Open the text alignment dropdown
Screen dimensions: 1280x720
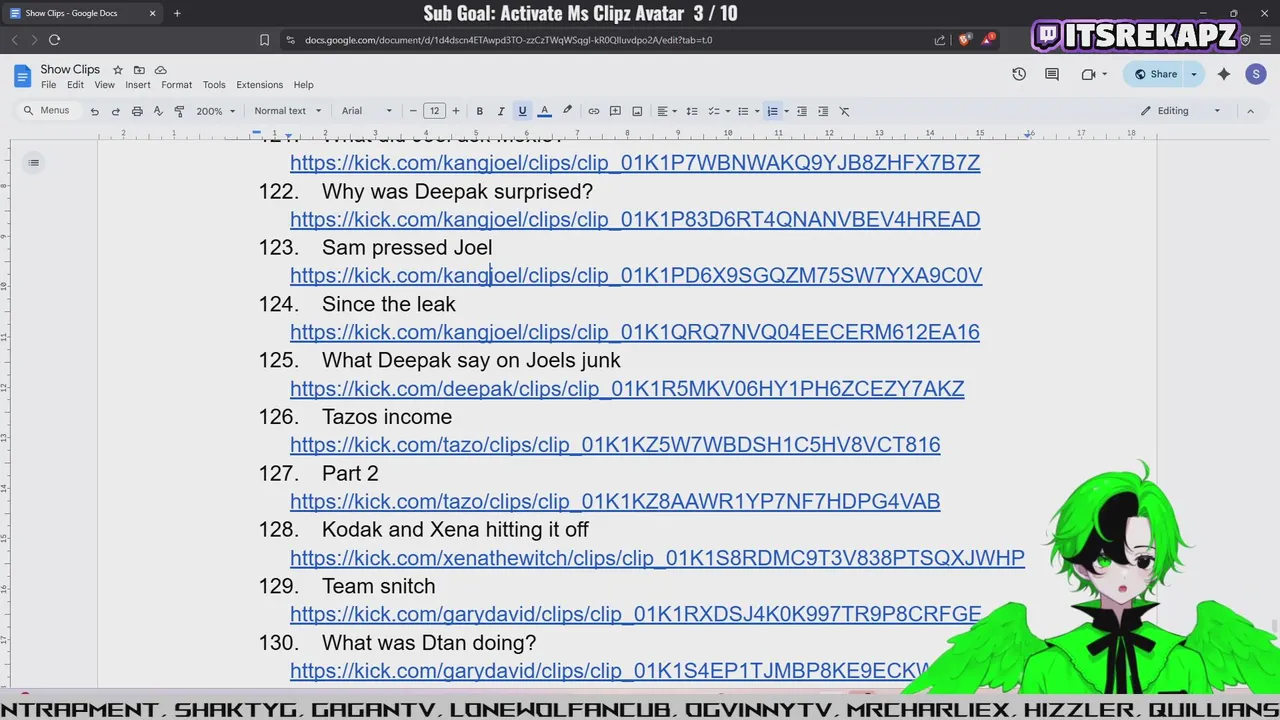pos(666,111)
